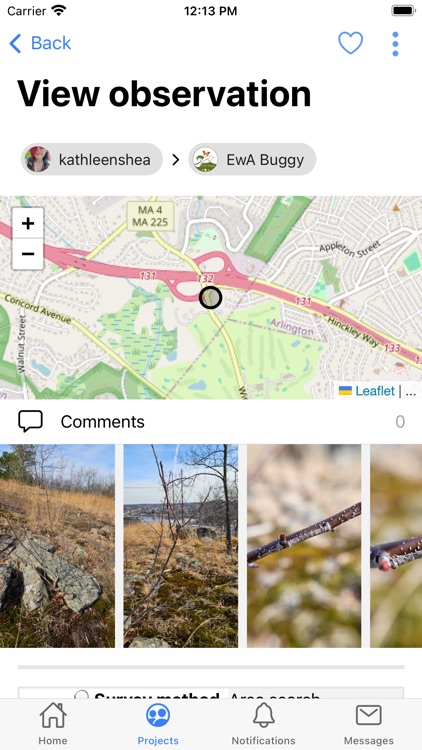Screen dimensions: 422x750
Task: Open kathleenshea's user profile chip
Action: (92, 159)
